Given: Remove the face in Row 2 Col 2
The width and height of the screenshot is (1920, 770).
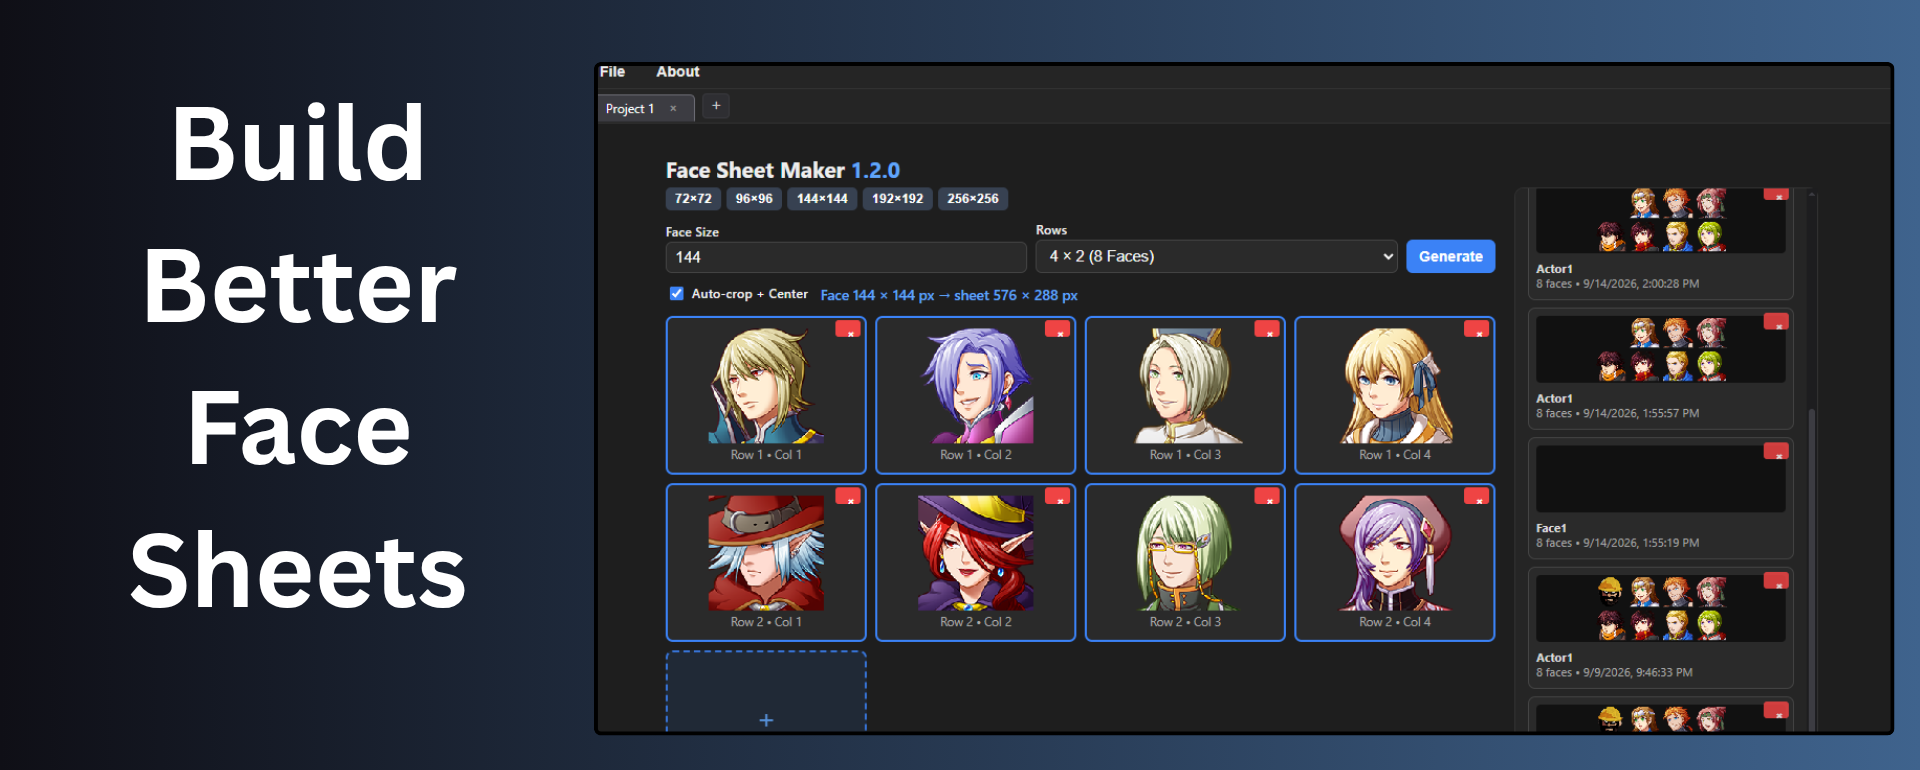Looking at the screenshot, I should click(1057, 496).
